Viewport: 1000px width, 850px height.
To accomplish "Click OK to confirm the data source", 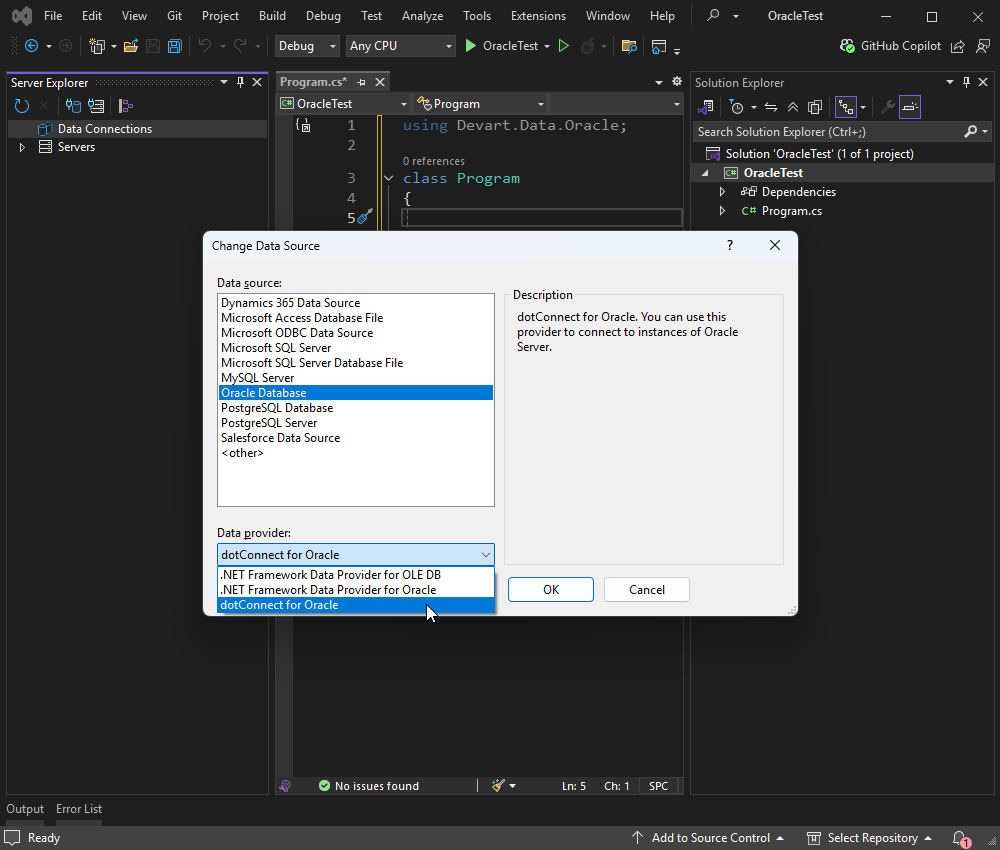I will coord(550,589).
